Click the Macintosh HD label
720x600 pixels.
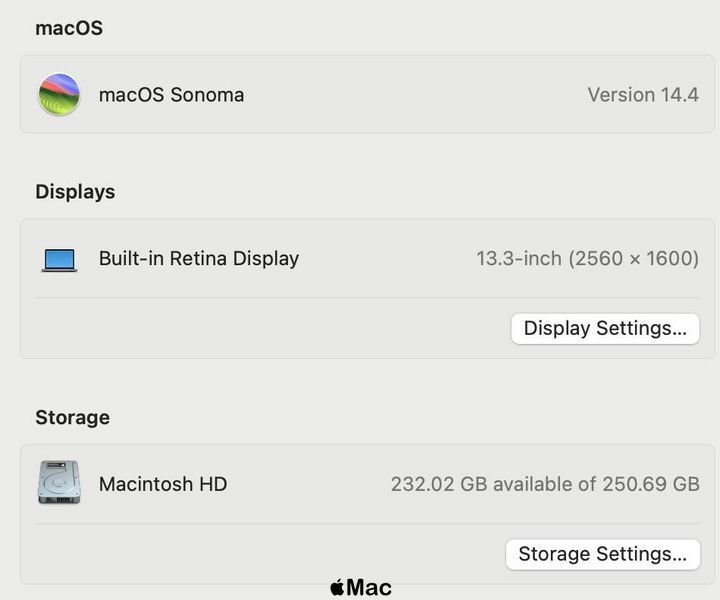coord(163,484)
